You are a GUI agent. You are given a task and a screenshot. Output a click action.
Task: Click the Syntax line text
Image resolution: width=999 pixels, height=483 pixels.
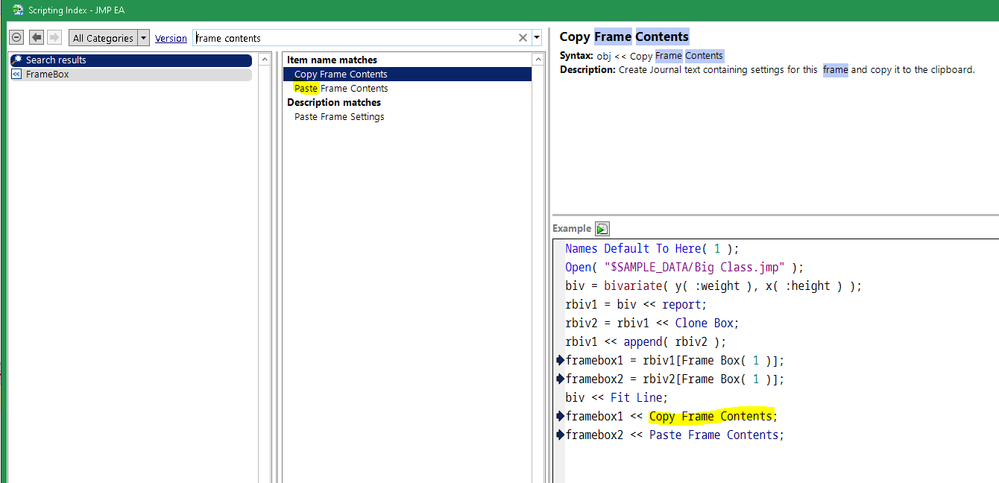(x=642, y=55)
